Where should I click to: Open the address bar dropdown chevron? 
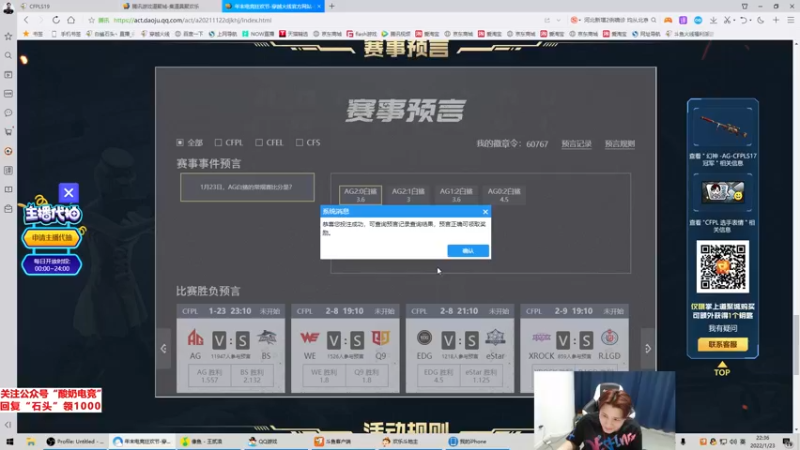tap(559, 20)
